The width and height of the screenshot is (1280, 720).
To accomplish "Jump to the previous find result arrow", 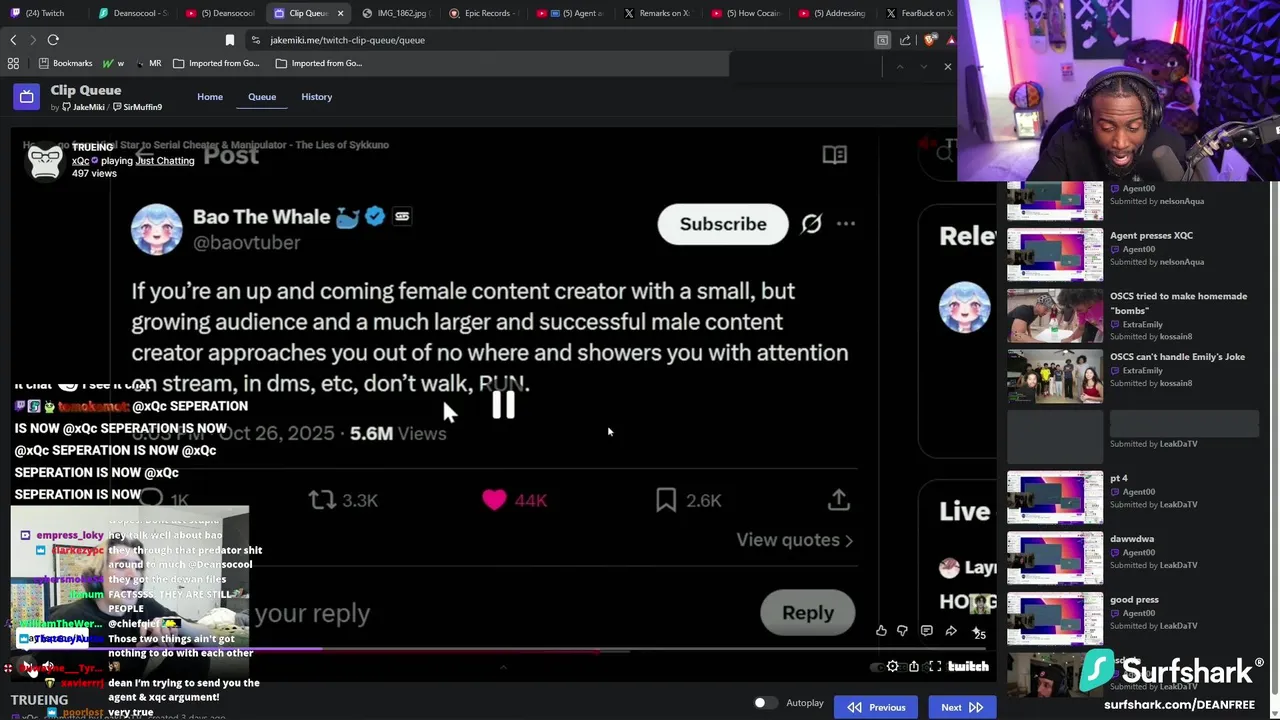I will [899, 67].
